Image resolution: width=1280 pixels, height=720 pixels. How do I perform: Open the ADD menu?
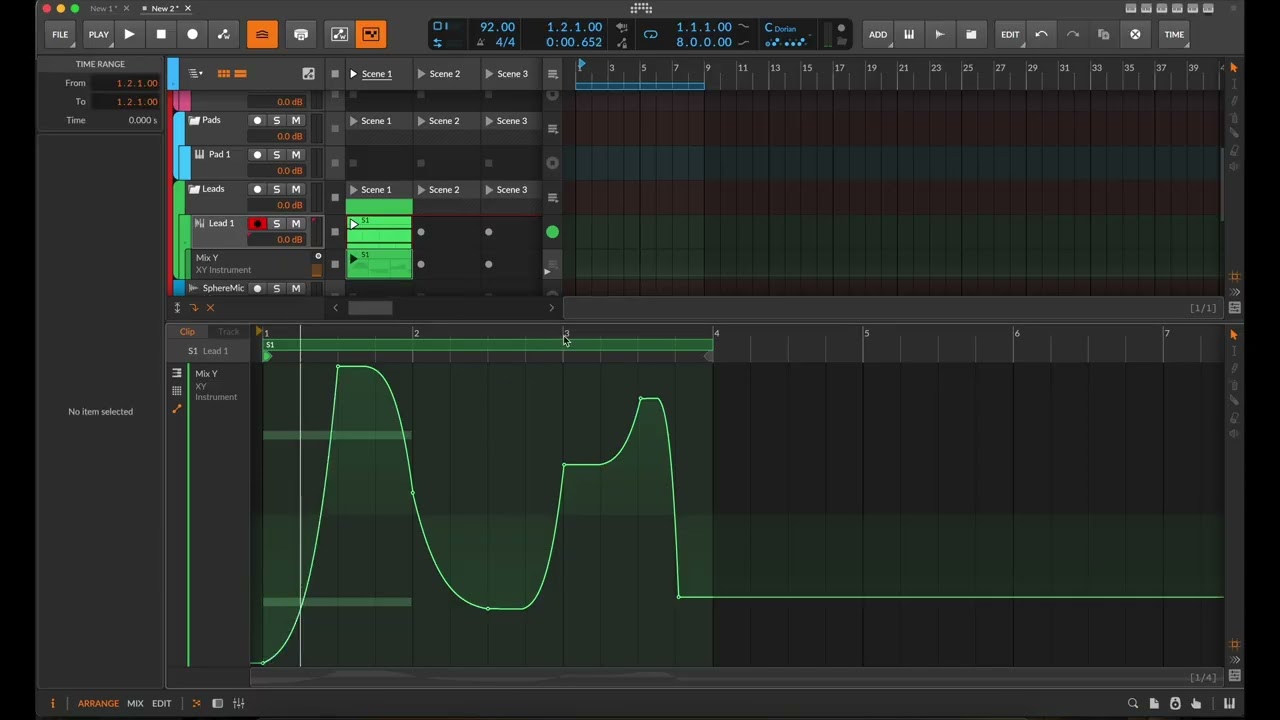tap(878, 34)
